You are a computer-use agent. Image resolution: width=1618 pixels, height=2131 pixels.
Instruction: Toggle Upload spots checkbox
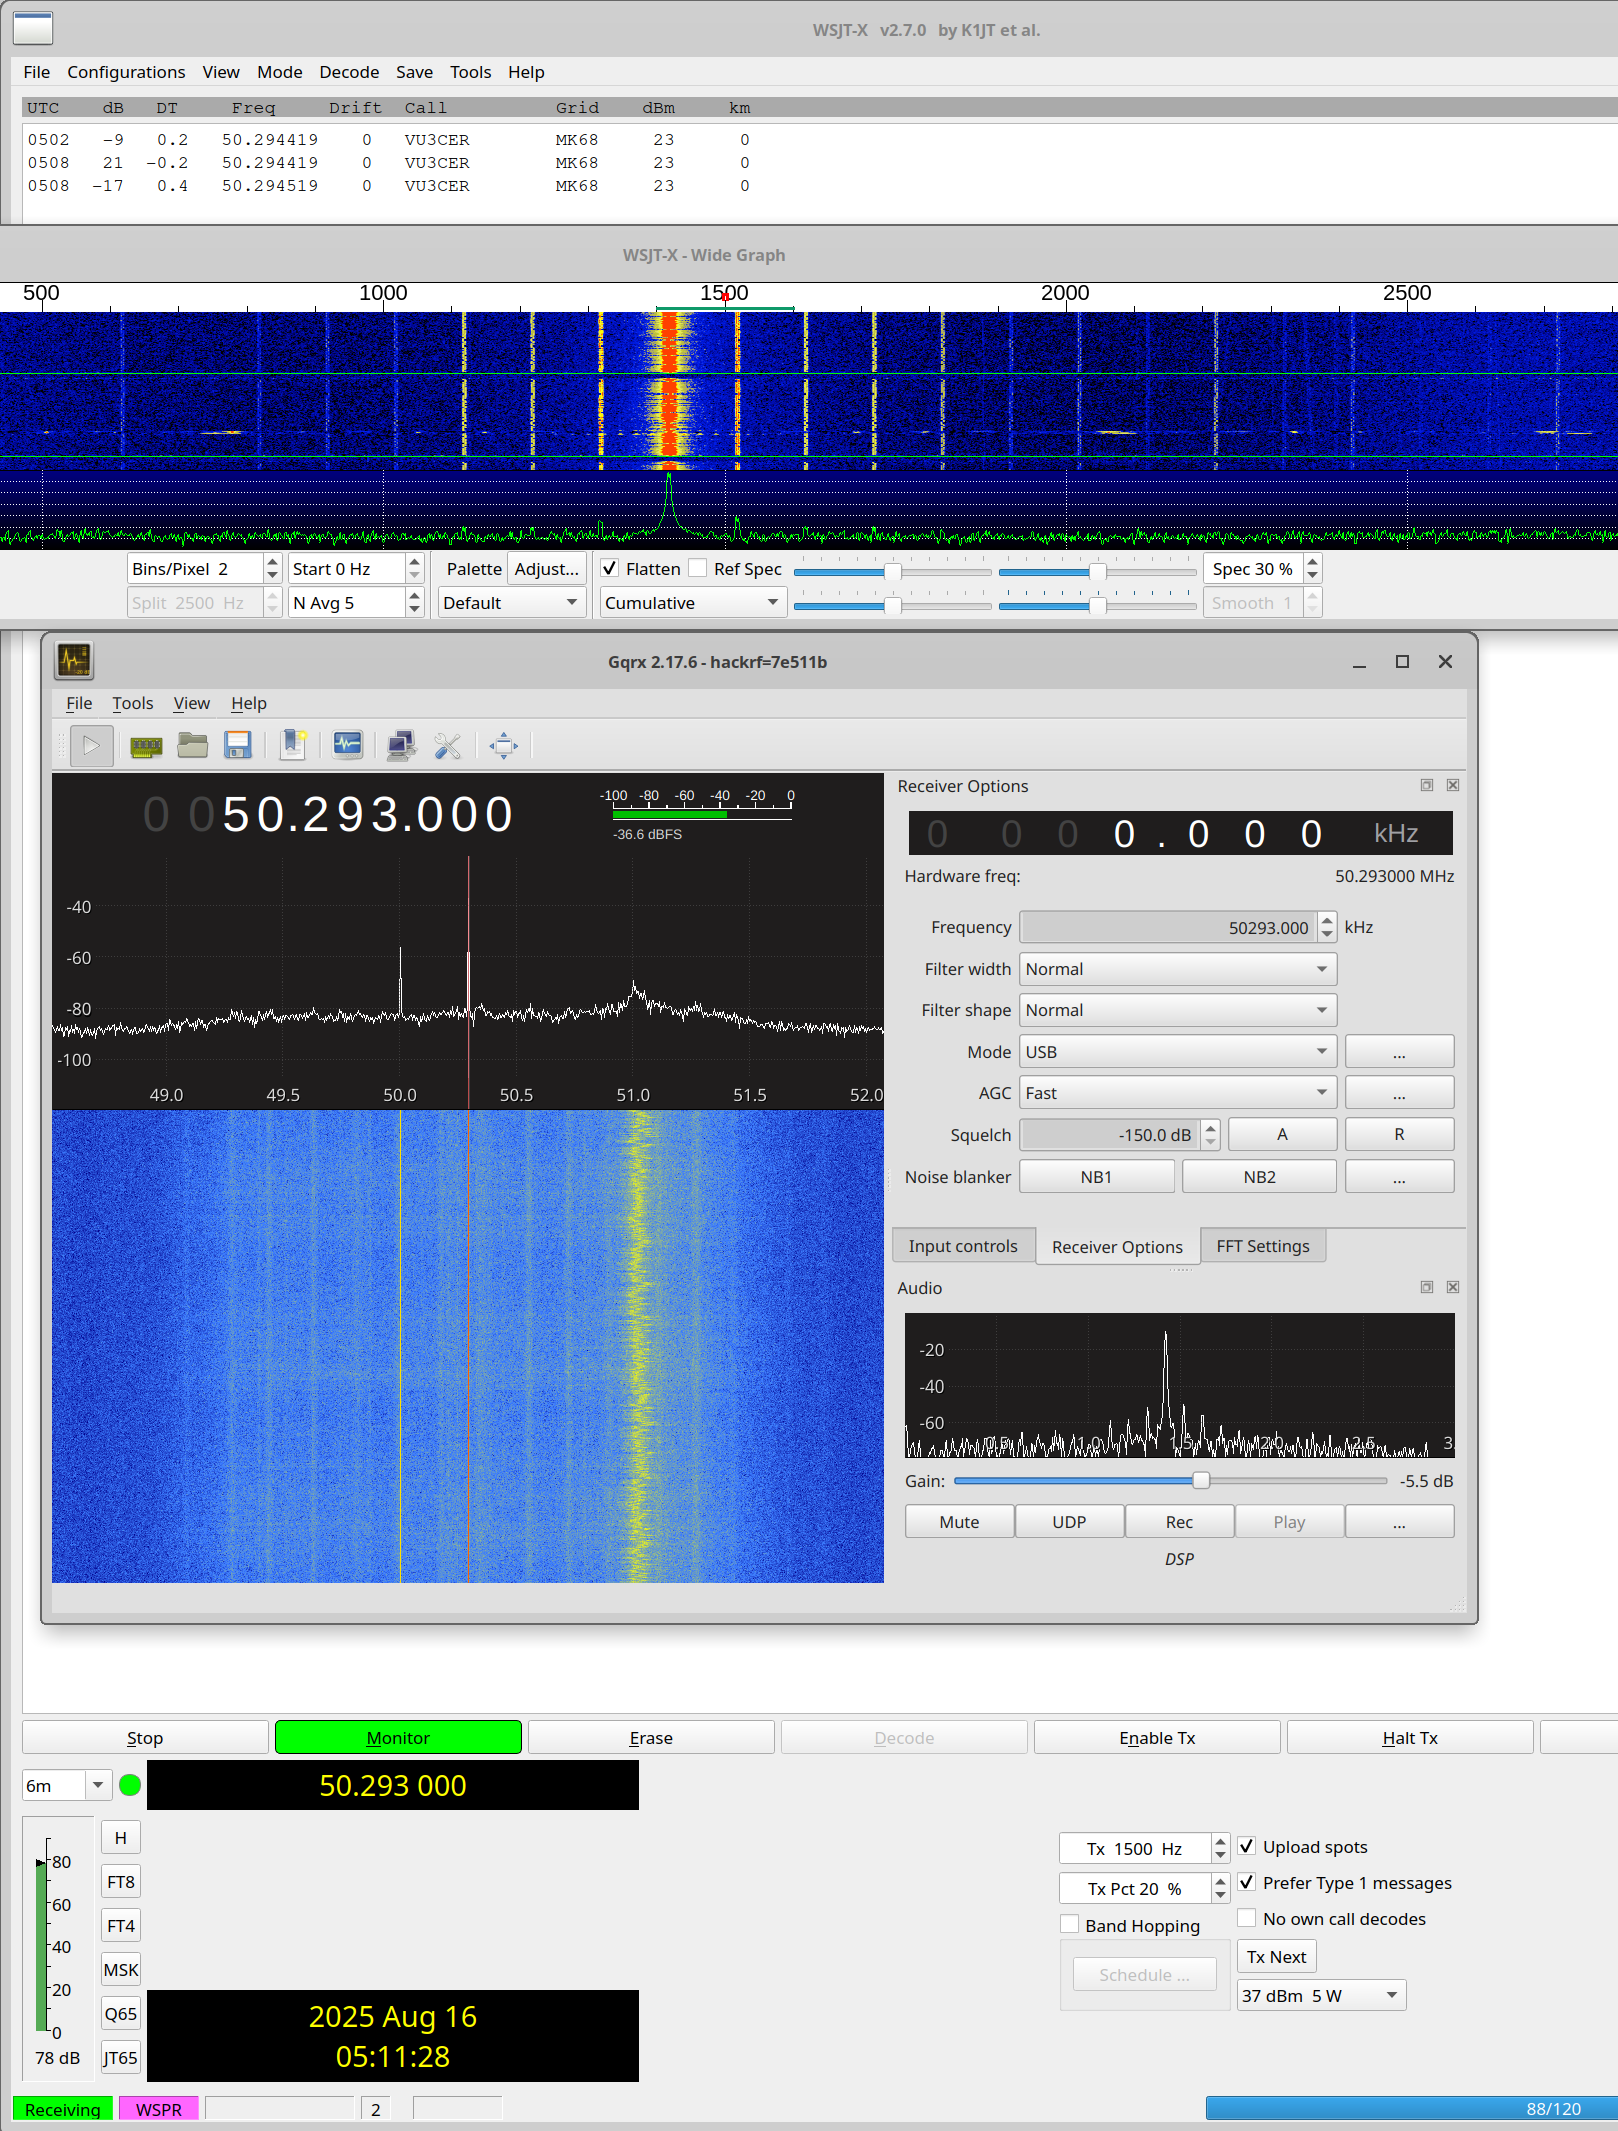pos(1247,1846)
